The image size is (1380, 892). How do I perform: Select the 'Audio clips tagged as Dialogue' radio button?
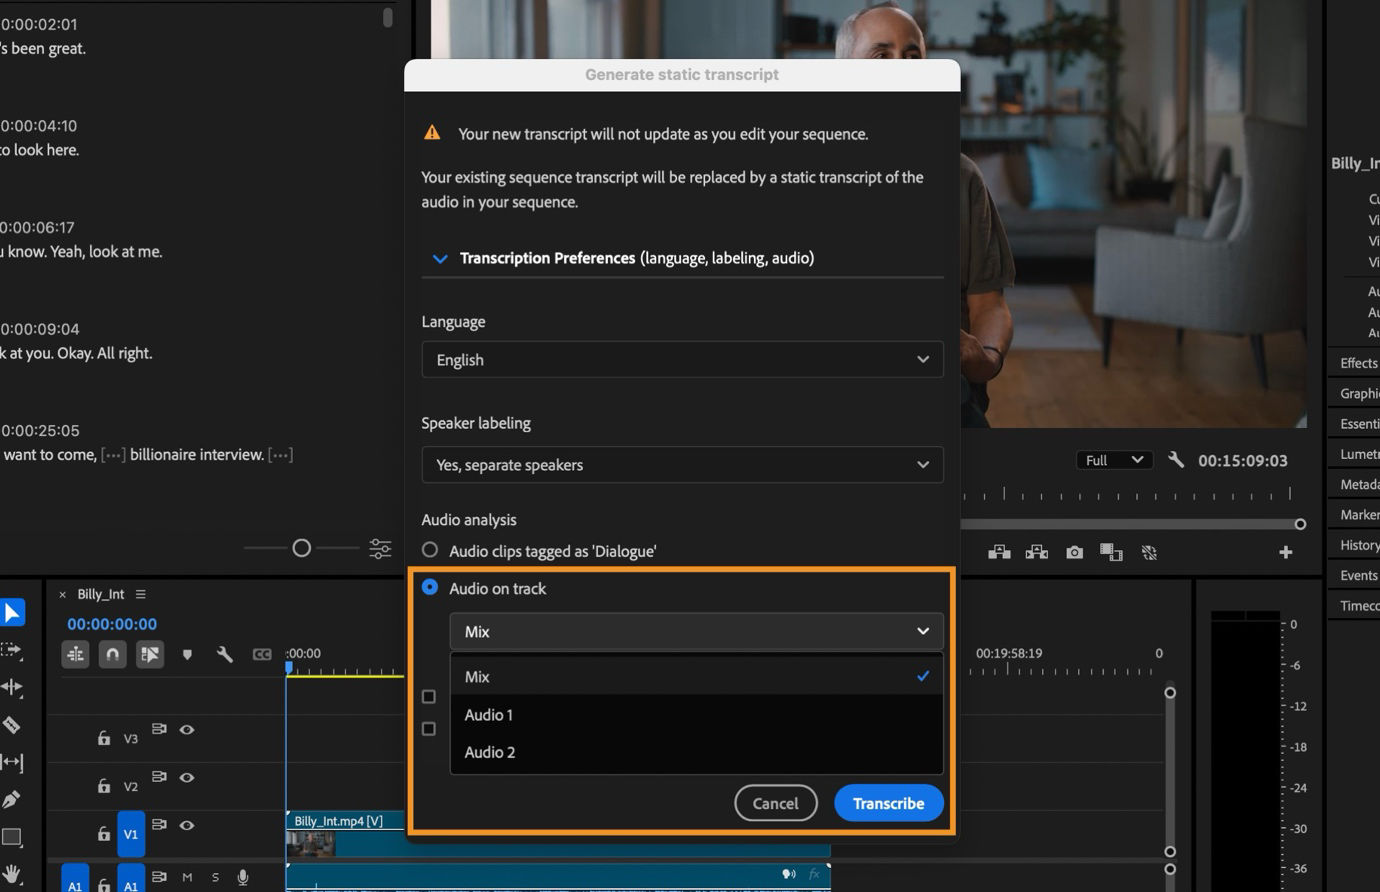(x=430, y=549)
